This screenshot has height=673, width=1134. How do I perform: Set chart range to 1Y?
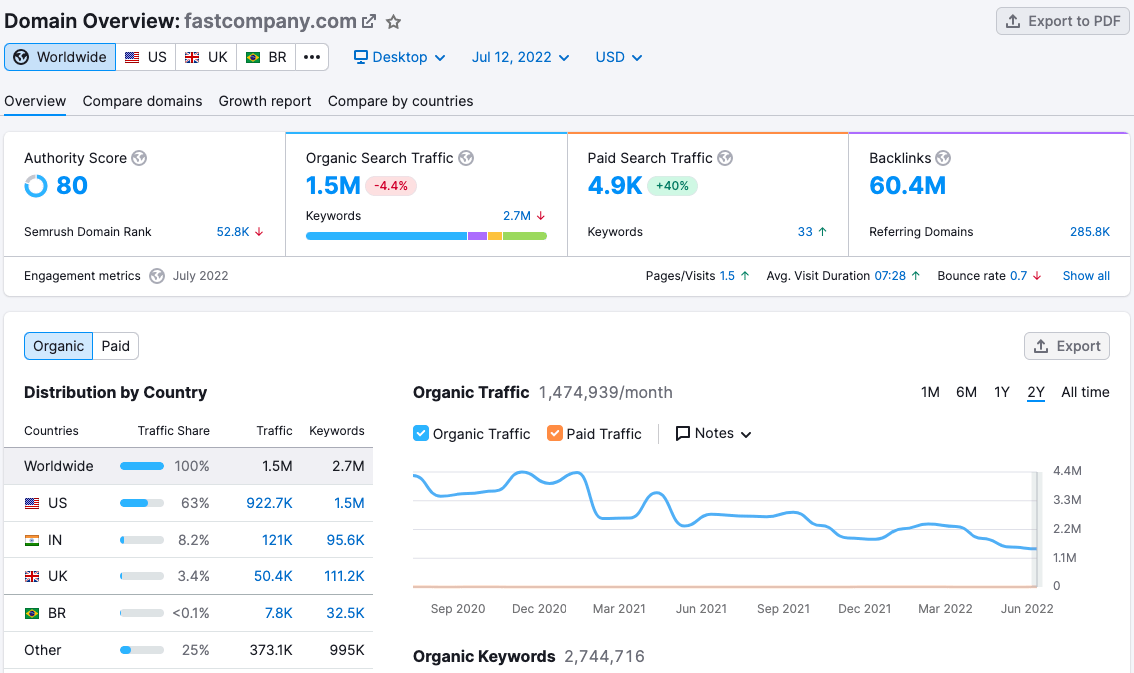click(1002, 393)
